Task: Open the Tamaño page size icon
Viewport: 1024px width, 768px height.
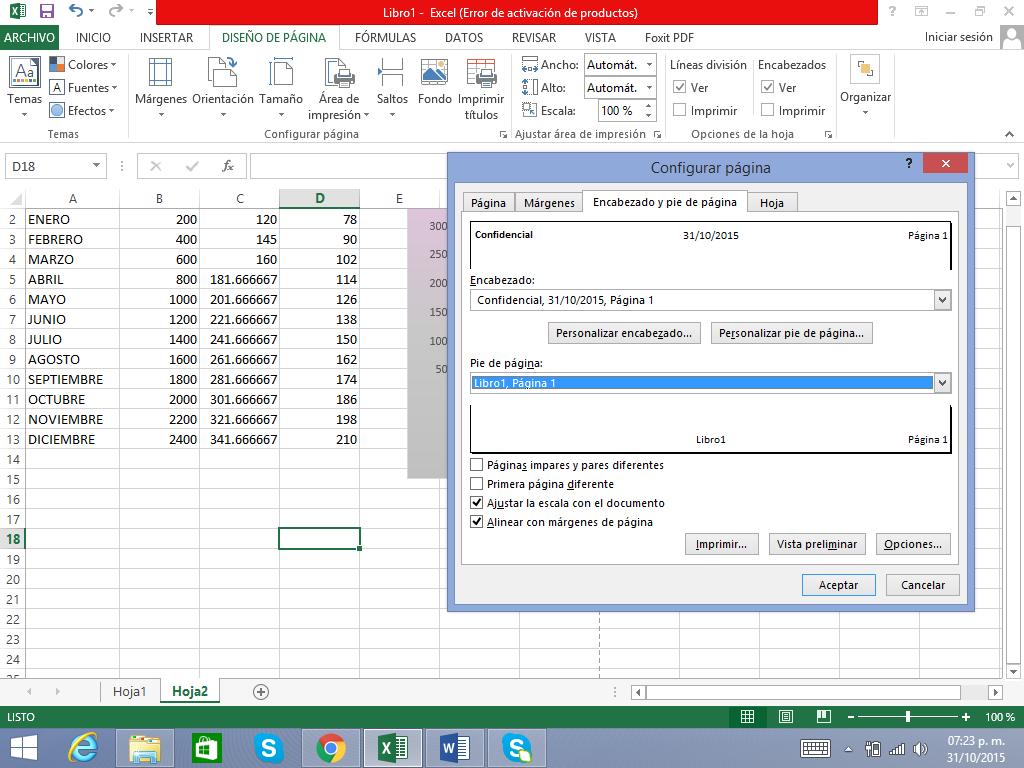Action: [281, 75]
